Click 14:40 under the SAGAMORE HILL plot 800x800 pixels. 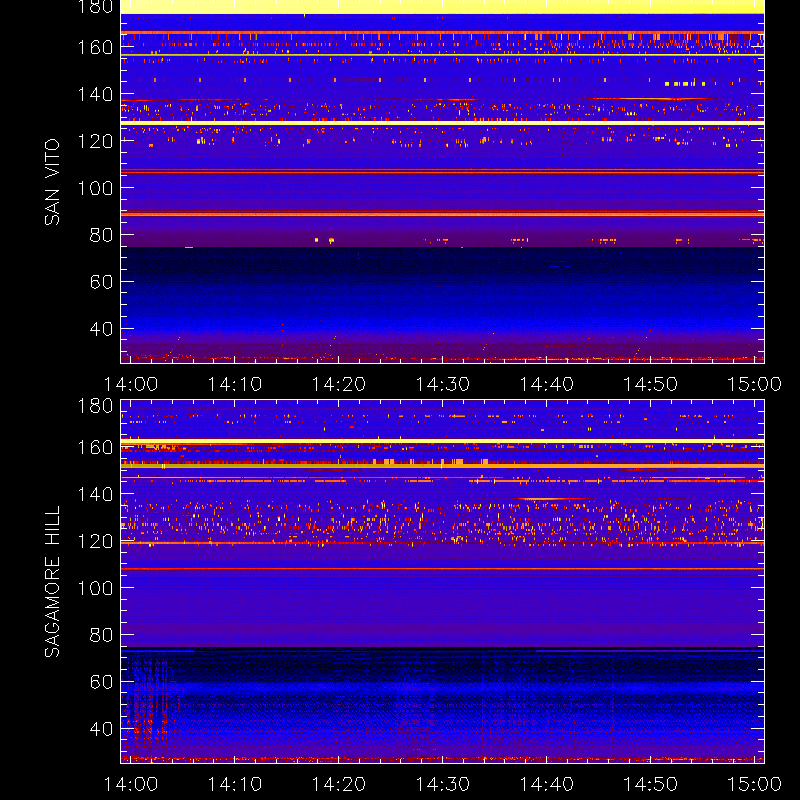pos(546,784)
